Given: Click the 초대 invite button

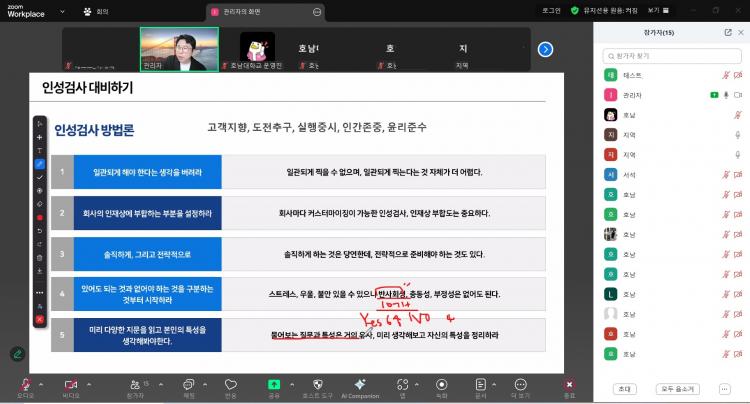Looking at the screenshot, I should pos(625,389).
